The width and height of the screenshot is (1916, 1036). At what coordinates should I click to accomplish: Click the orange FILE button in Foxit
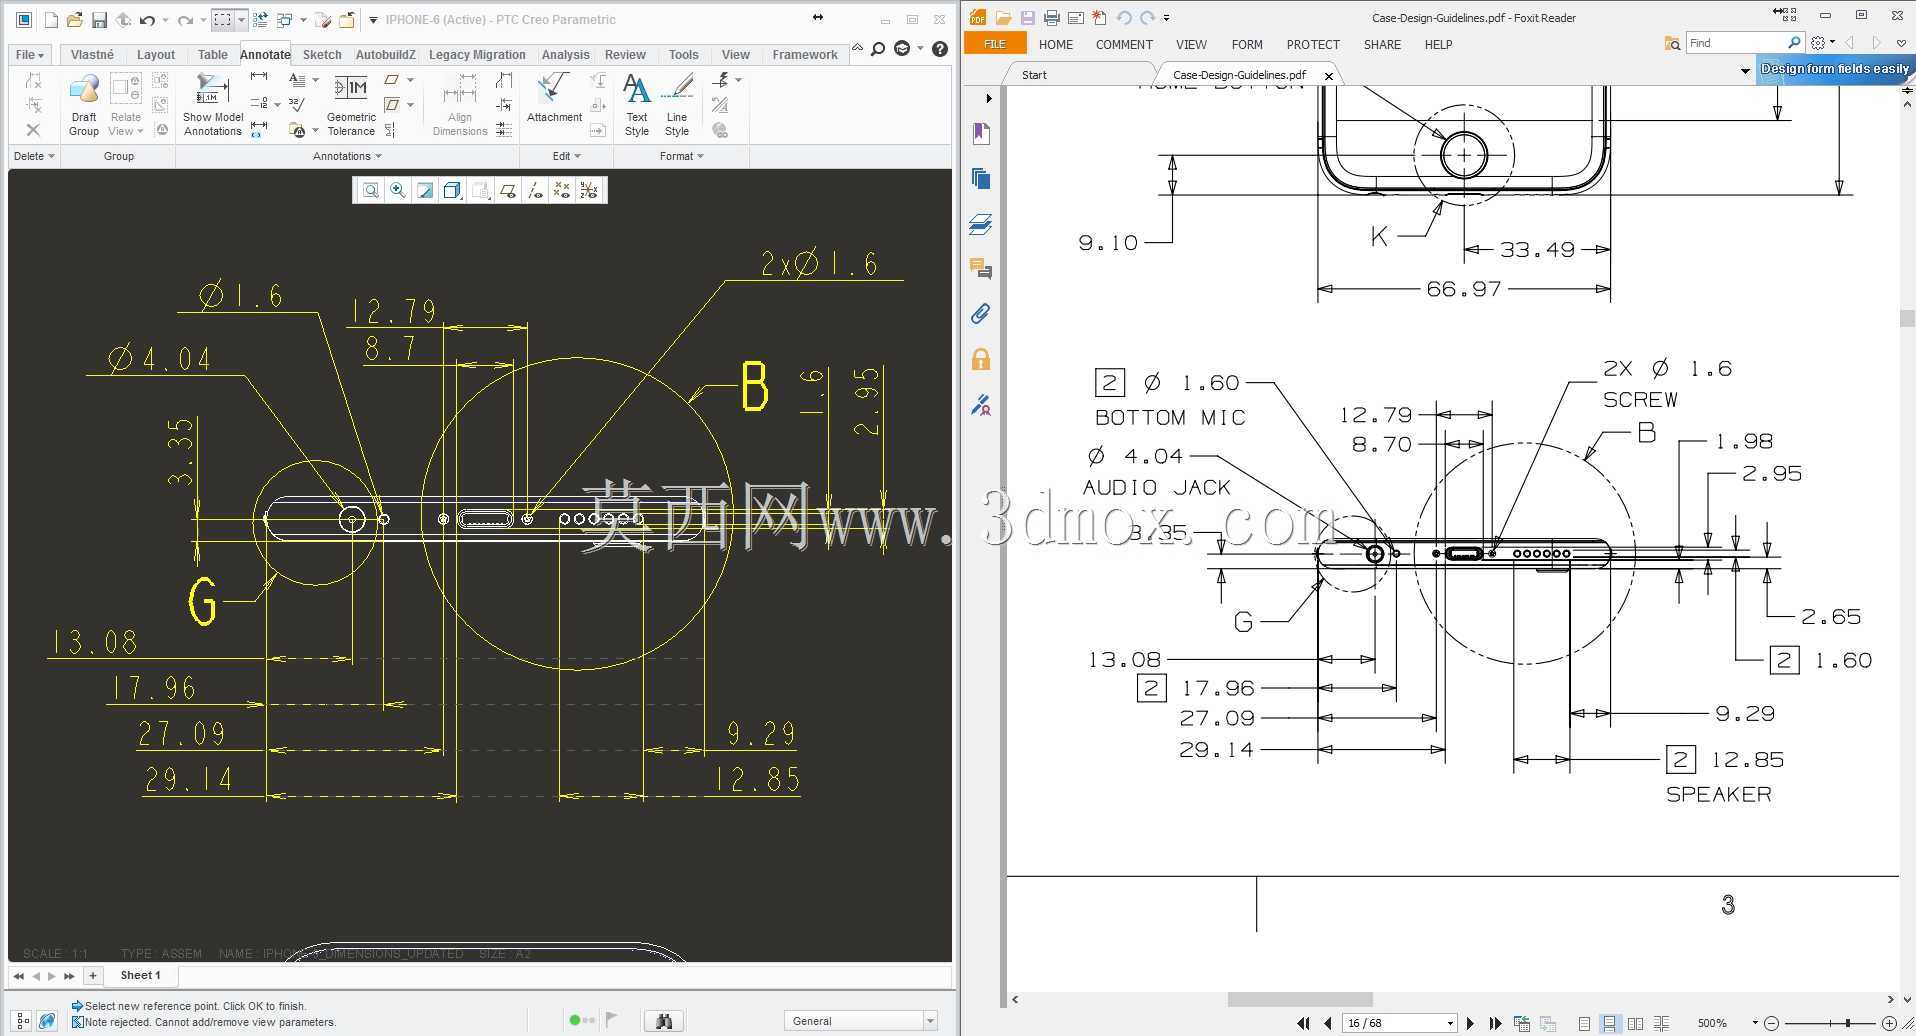pyautogui.click(x=995, y=44)
